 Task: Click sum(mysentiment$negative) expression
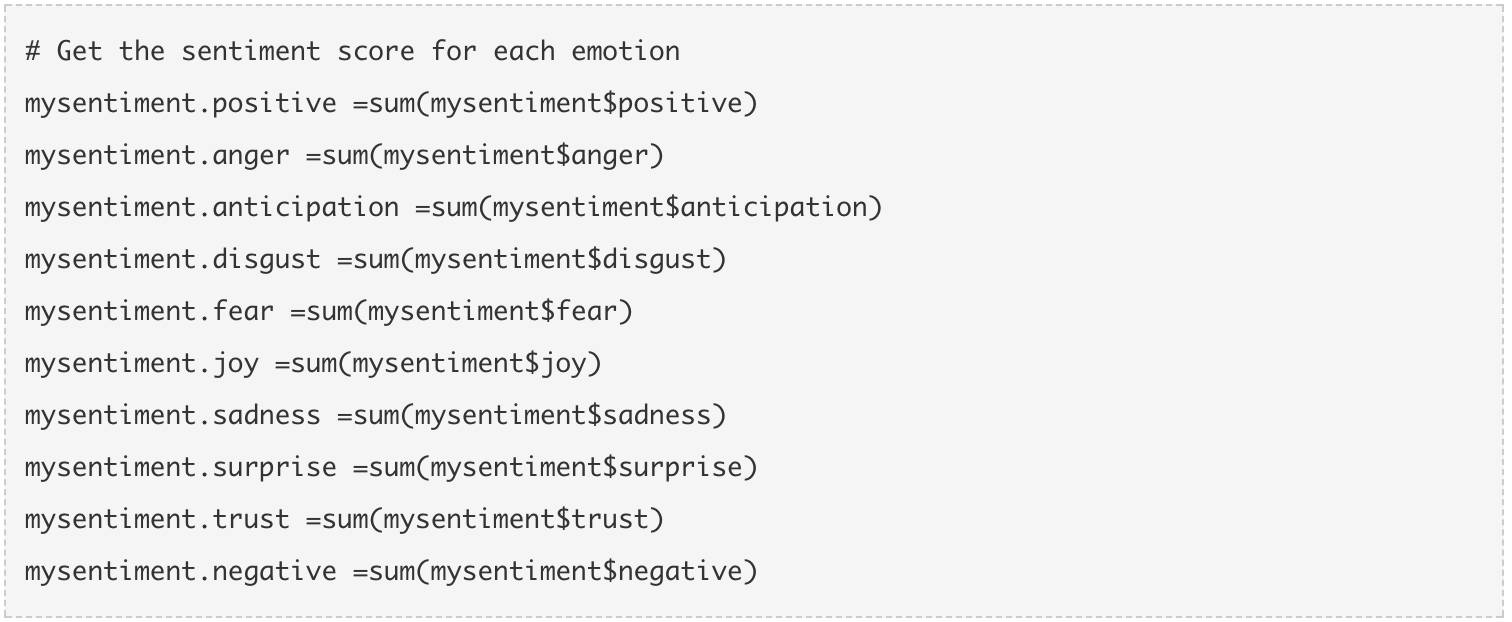point(564,571)
